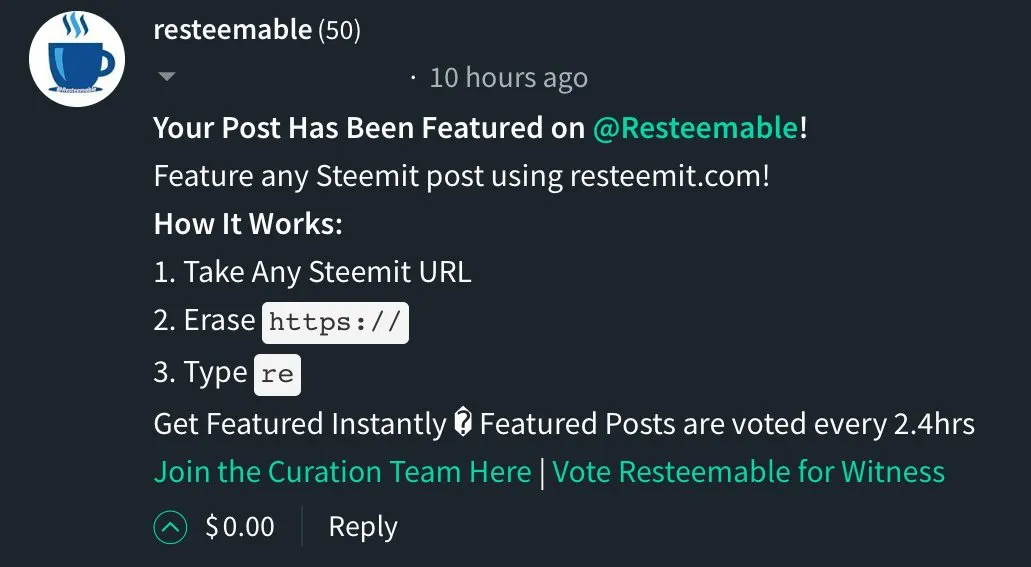Show payout details for $0.00

240,527
